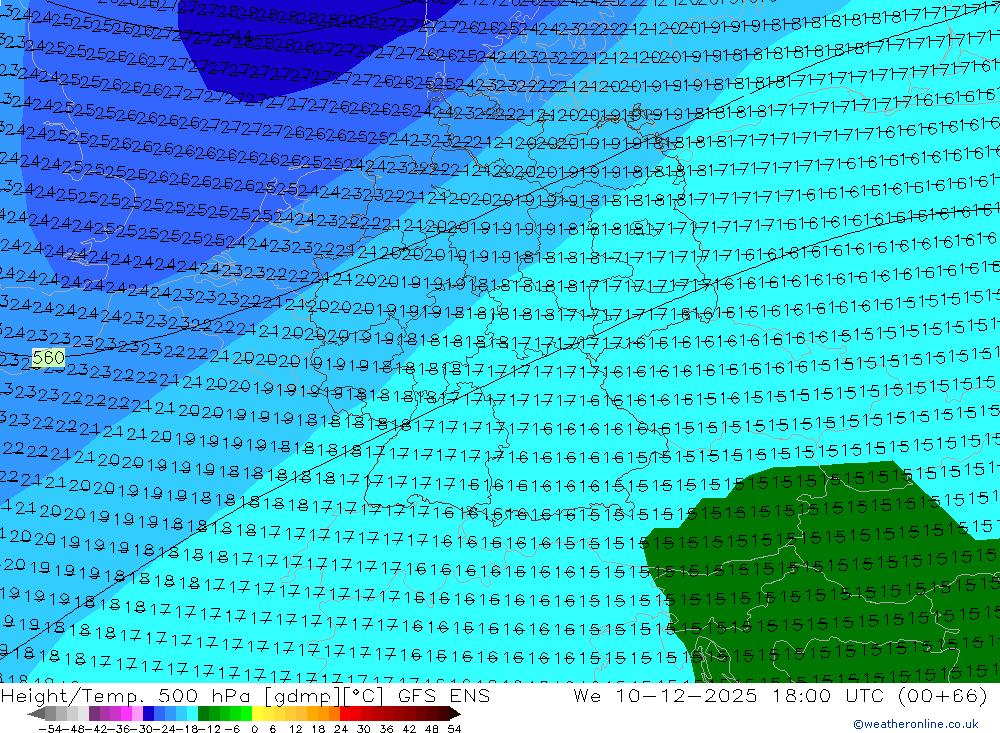
Task: Select the bright yellow legend swatch at 0
Action: click(257, 713)
